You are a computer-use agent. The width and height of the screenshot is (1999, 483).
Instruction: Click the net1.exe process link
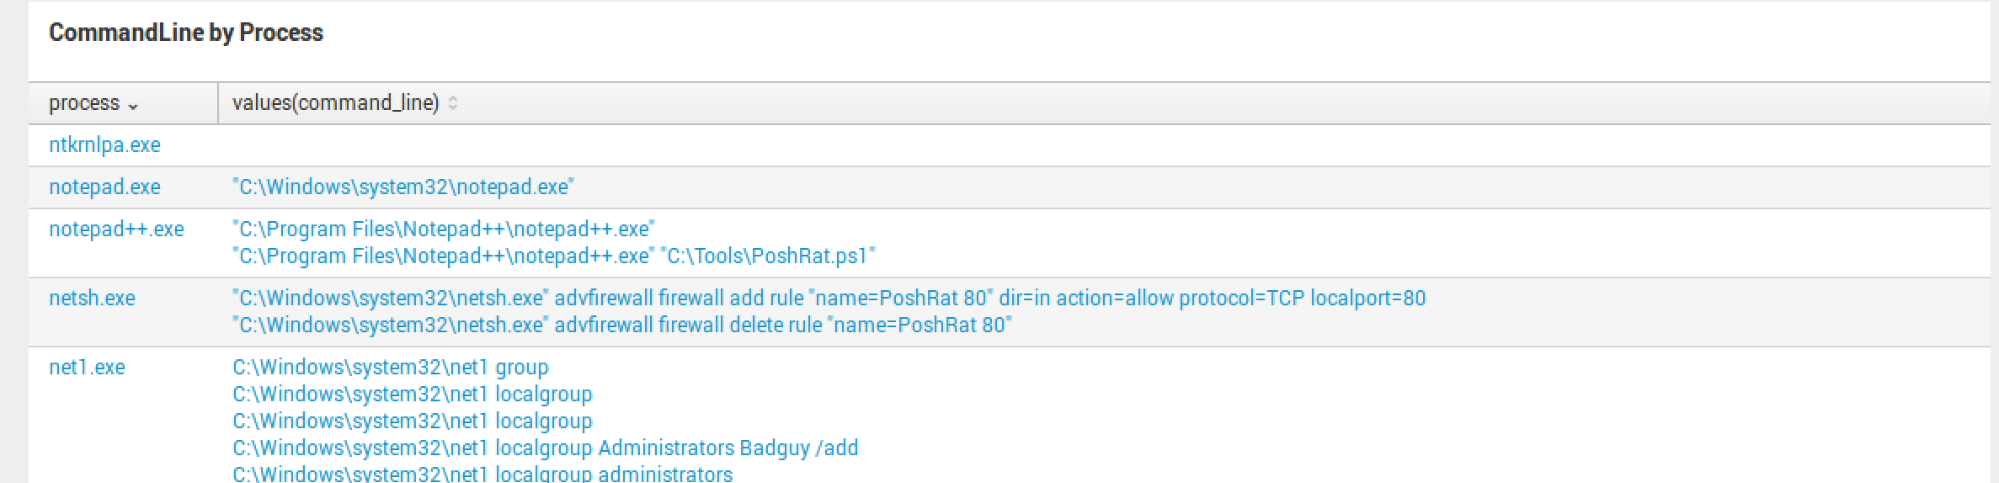tap(87, 367)
